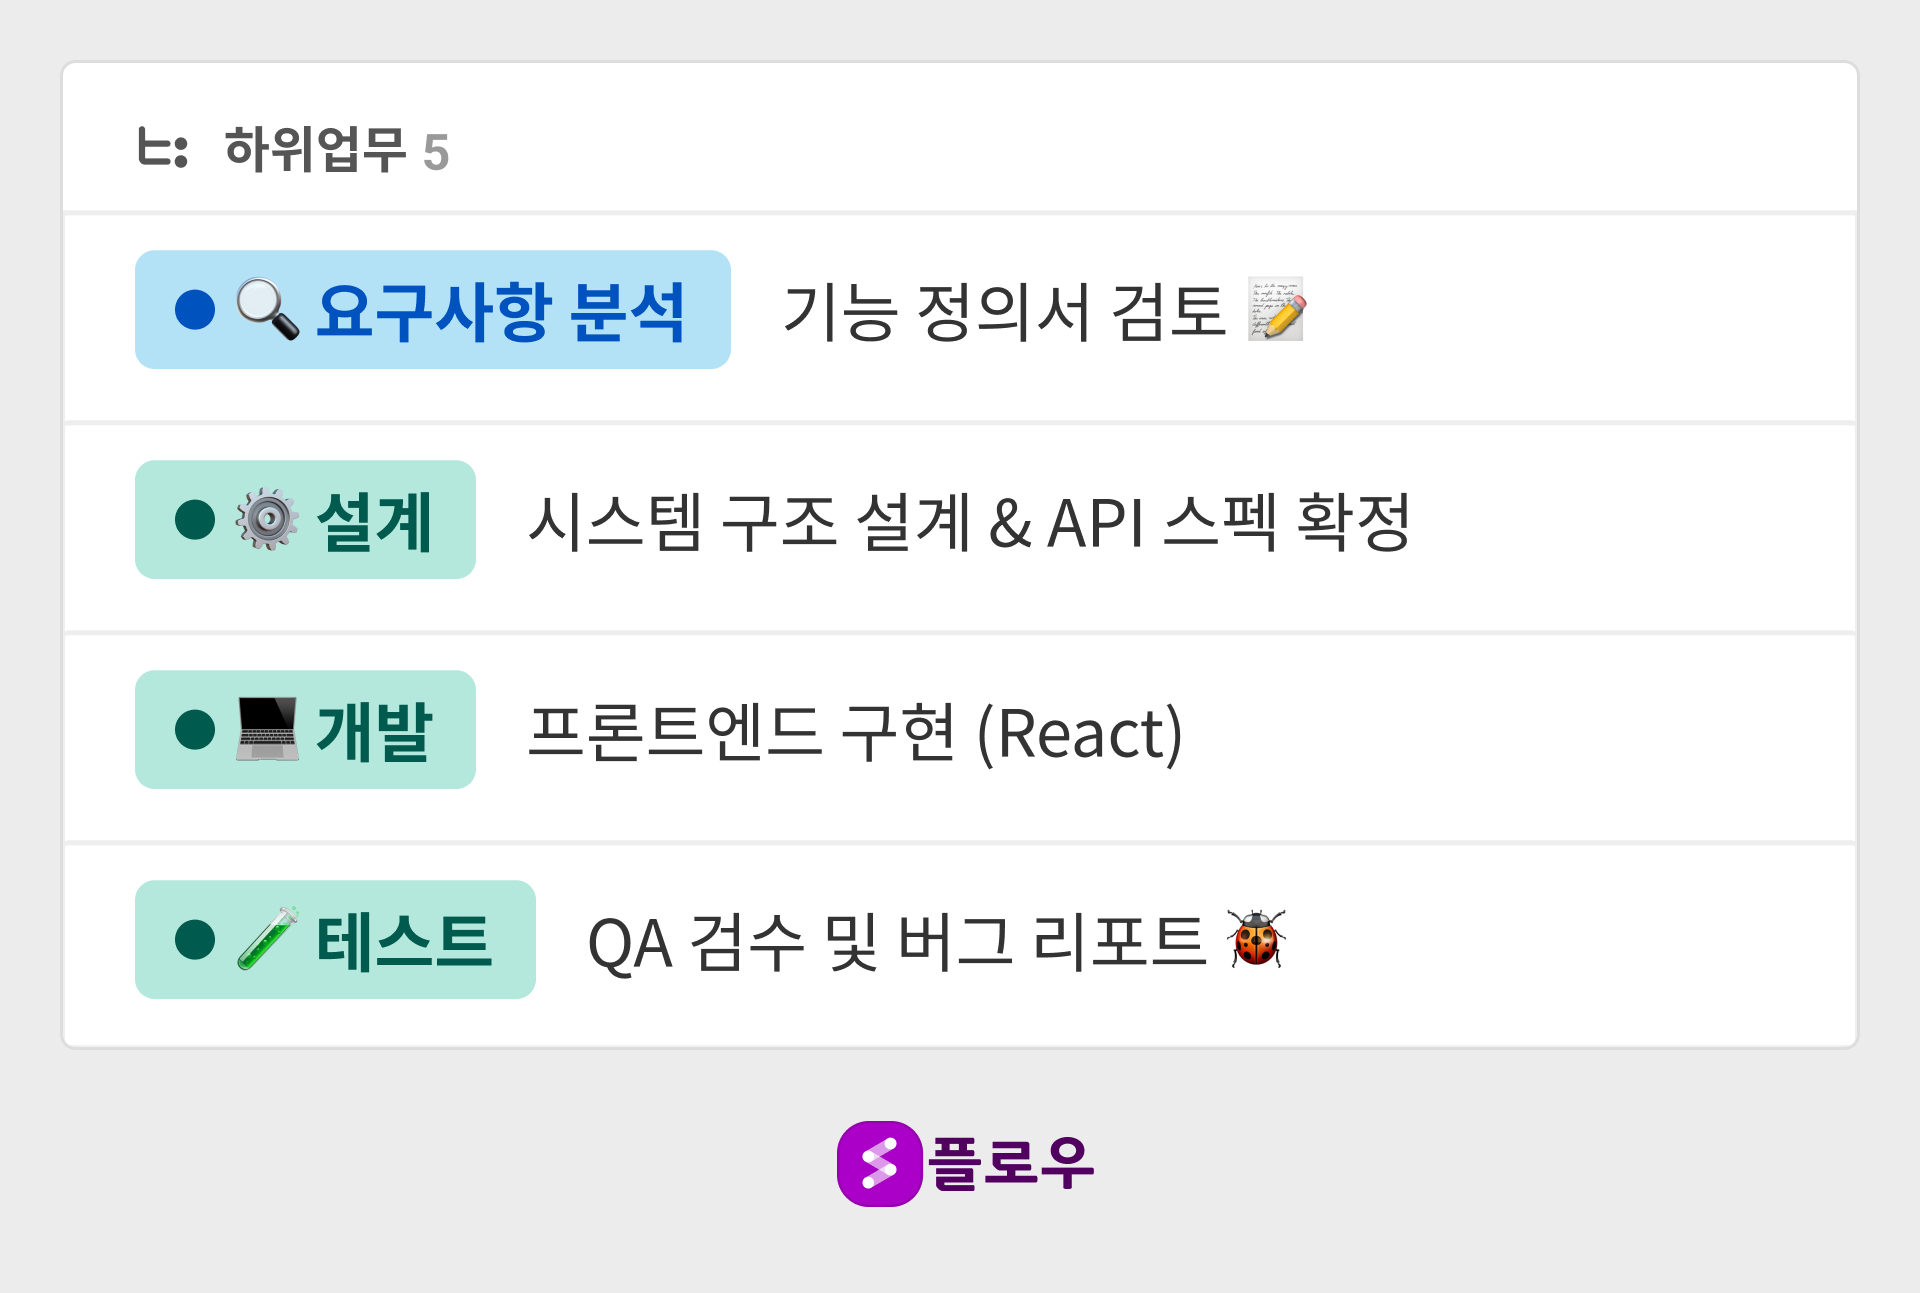Click the subtask hierarchy icon beside 하위업무
This screenshot has width=1920, height=1293.
(x=162, y=149)
